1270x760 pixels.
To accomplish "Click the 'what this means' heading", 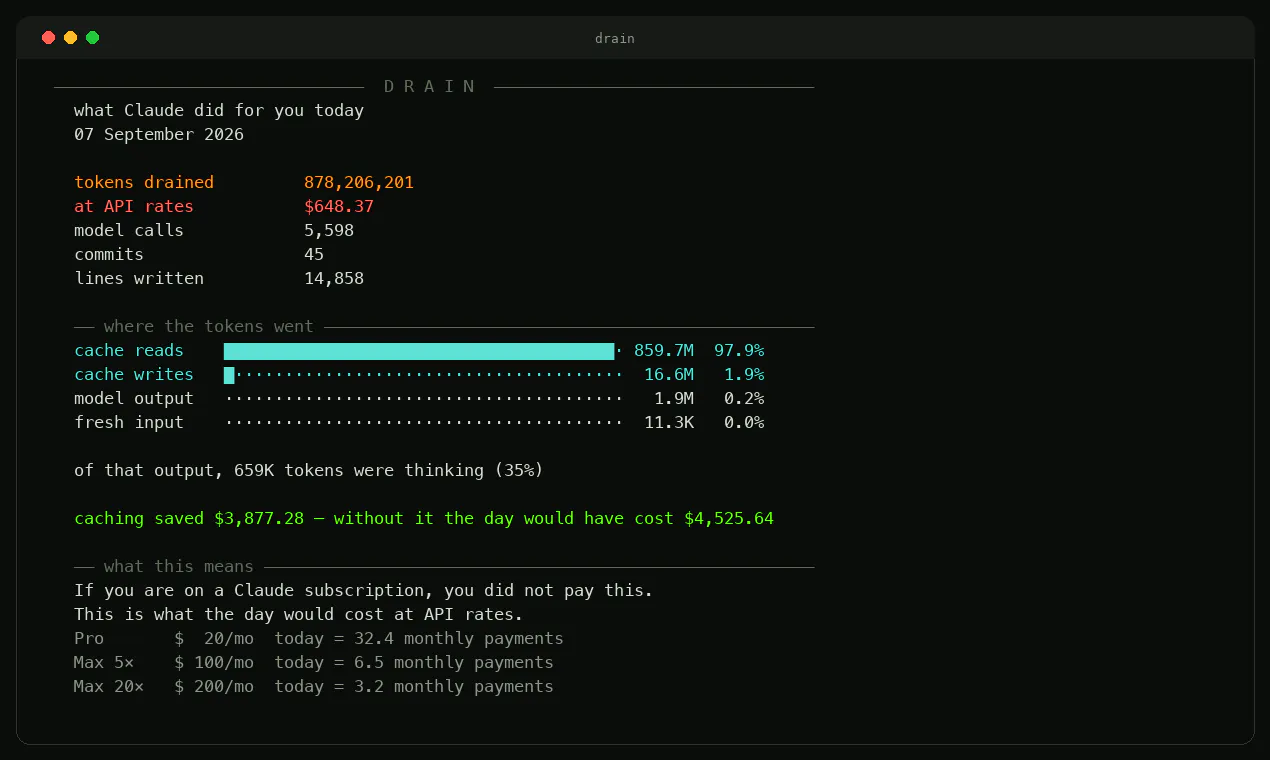I will point(179,566).
